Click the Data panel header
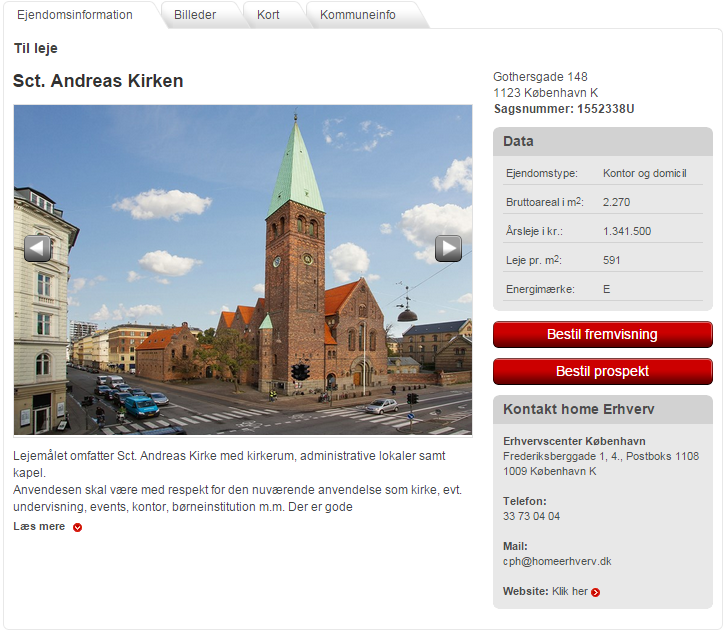Screen dimensions: 726x630 [602, 142]
